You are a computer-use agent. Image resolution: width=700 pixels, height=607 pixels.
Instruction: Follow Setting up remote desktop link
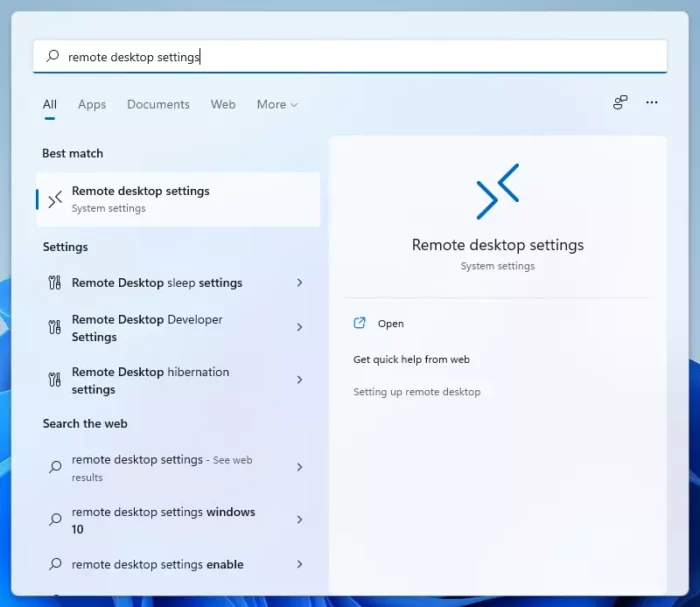tap(417, 392)
